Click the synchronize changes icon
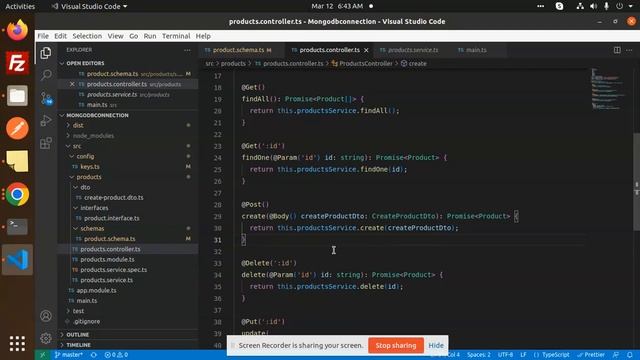The height and width of the screenshot is (360, 640). 94,355
